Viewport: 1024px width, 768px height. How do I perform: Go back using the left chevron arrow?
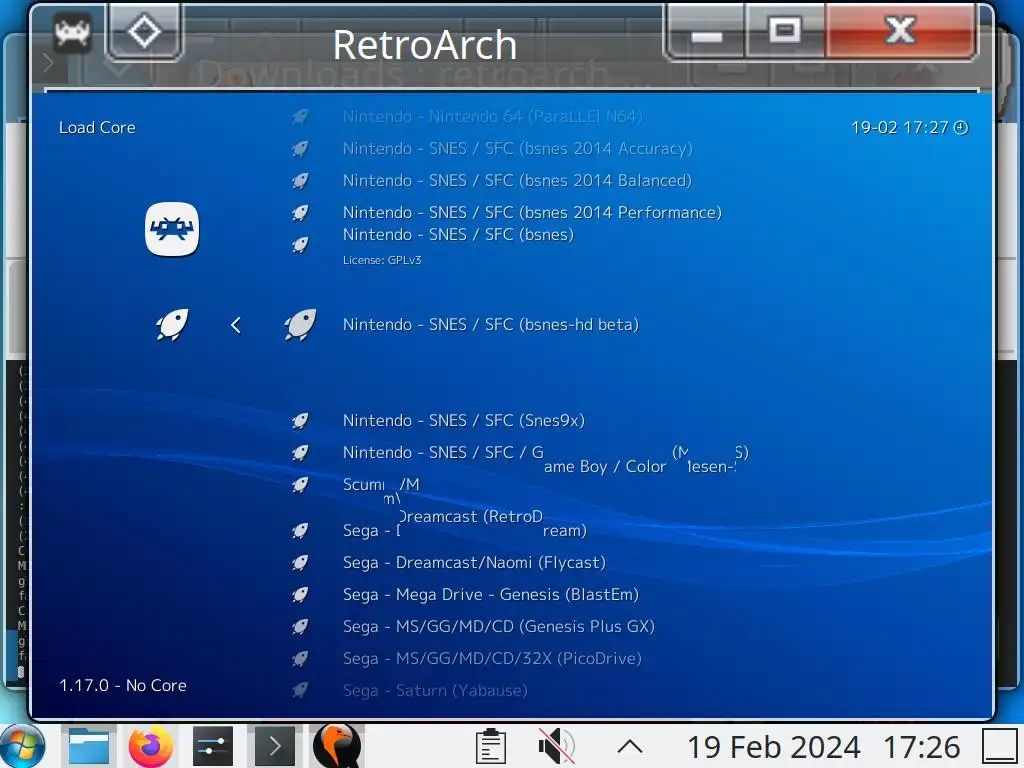236,325
